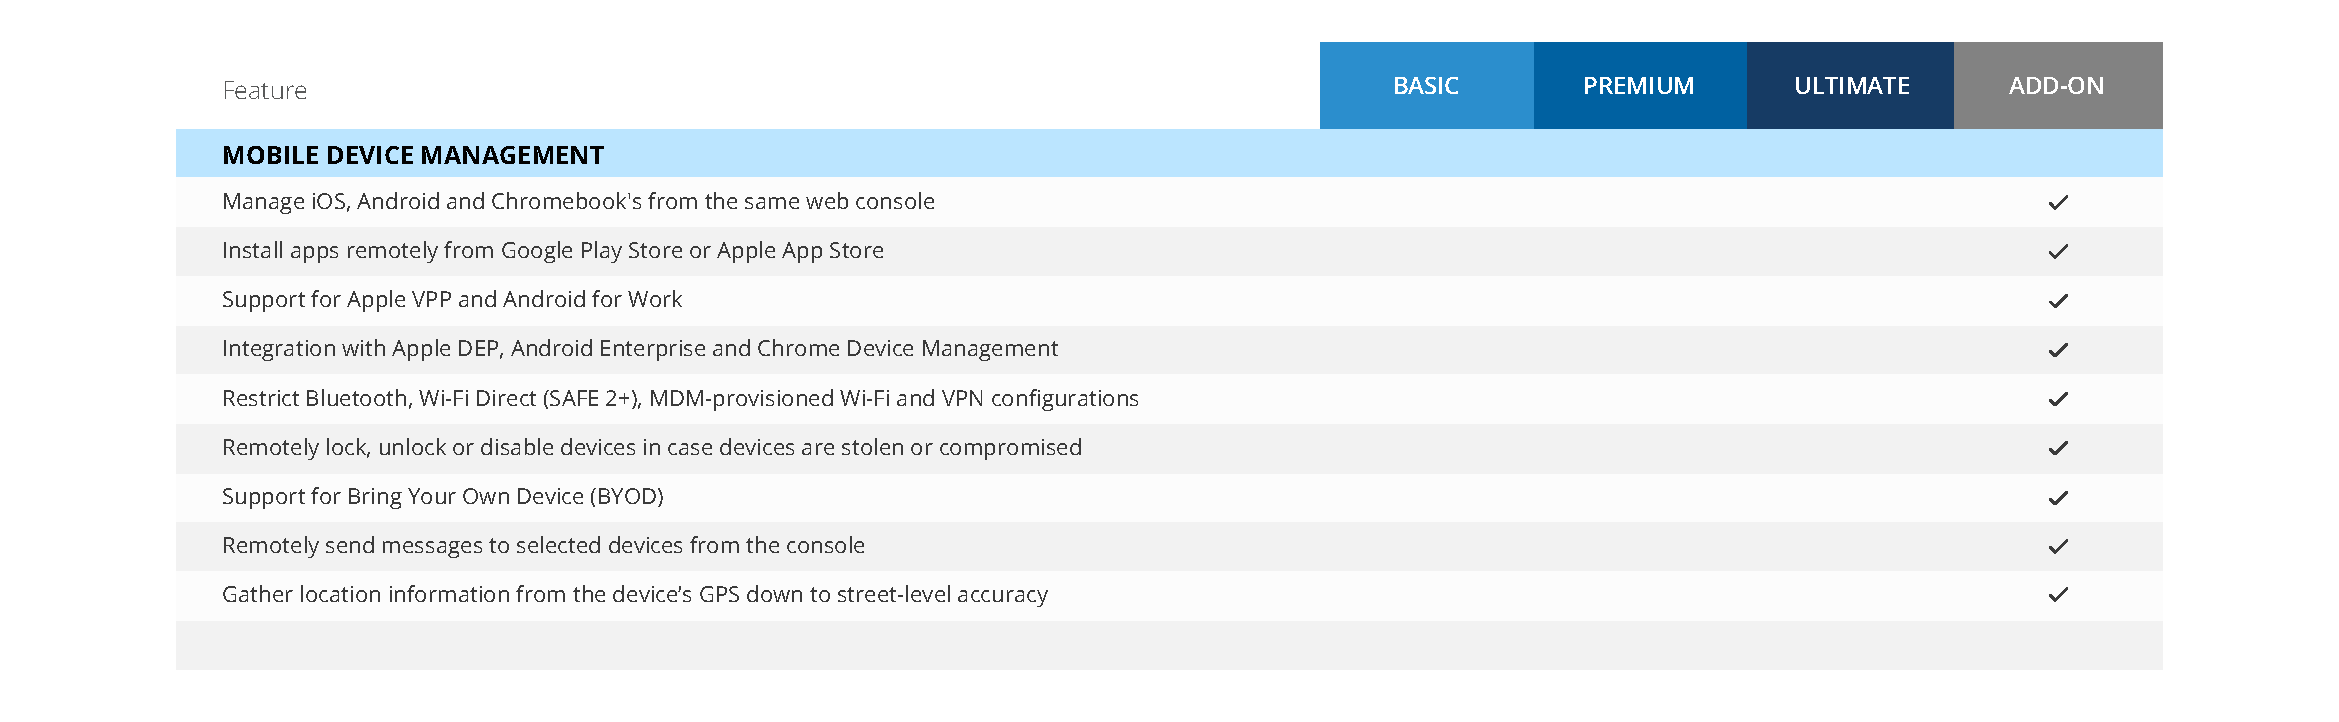This screenshot has height=722, width=2339.
Task: Click checkmark for Remotely send messages row
Action: click(x=2058, y=547)
